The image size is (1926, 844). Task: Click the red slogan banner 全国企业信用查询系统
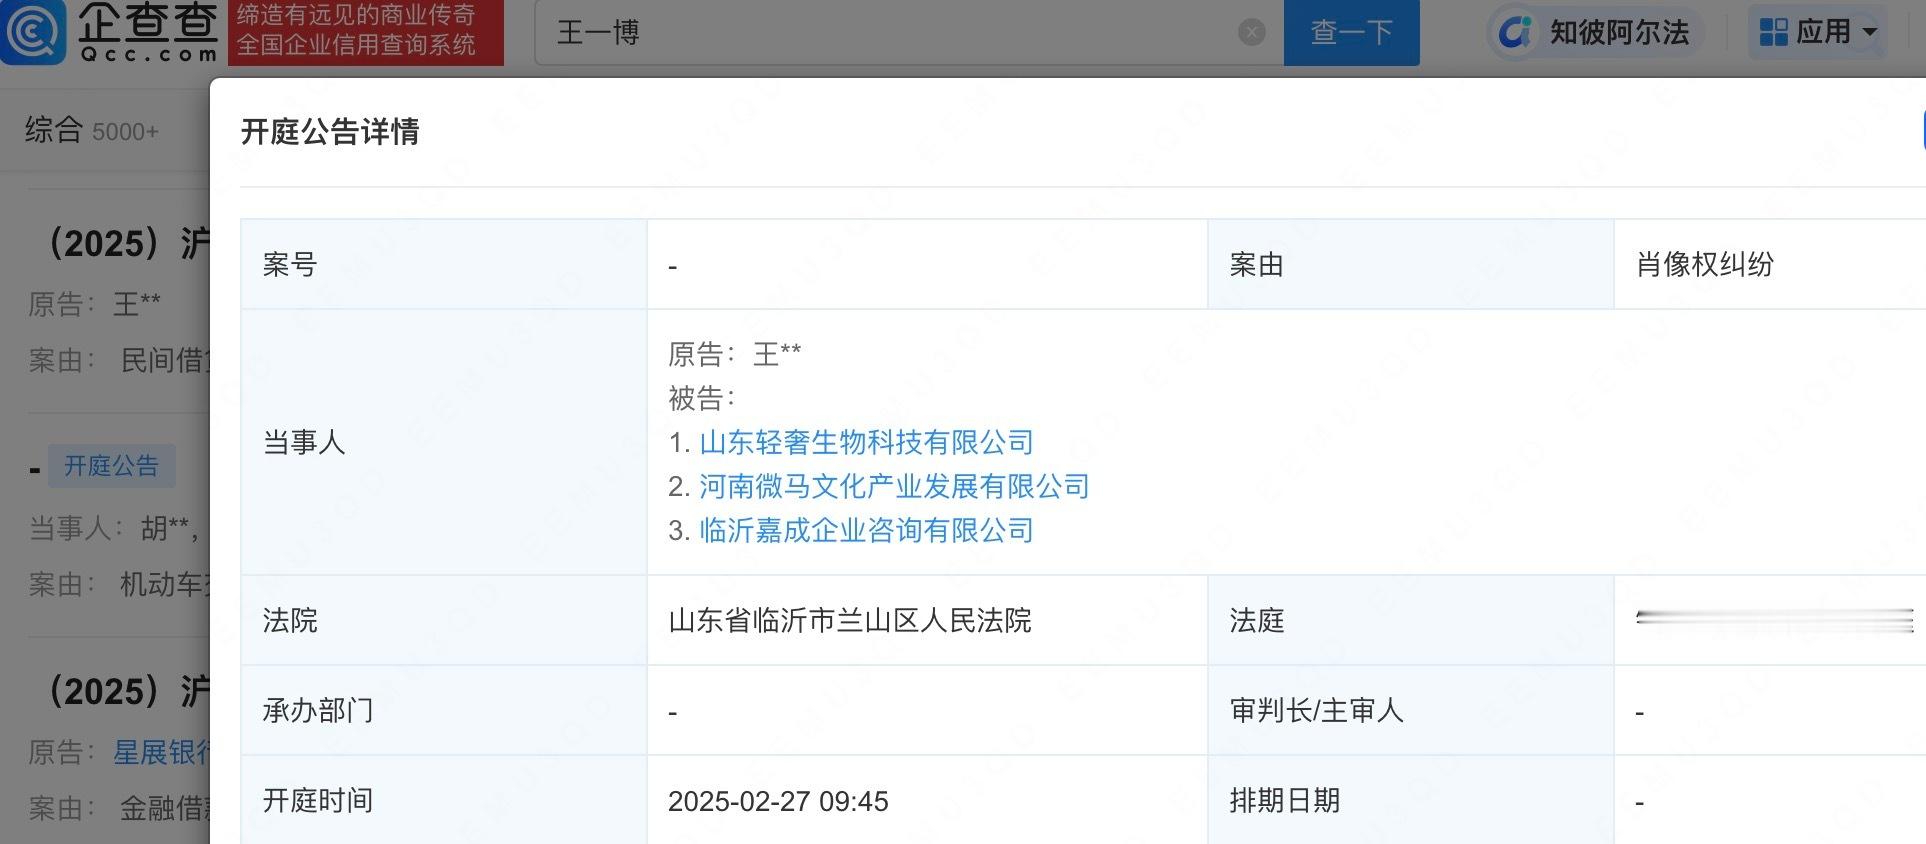tap(366, 32)
